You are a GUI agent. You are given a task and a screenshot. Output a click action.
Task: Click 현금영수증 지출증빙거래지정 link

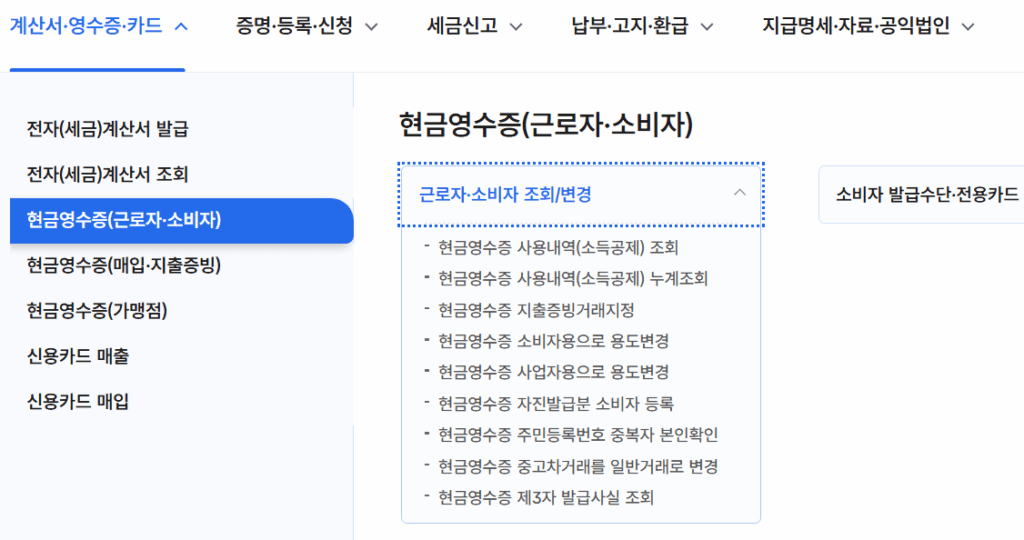[x=536, y=310]
